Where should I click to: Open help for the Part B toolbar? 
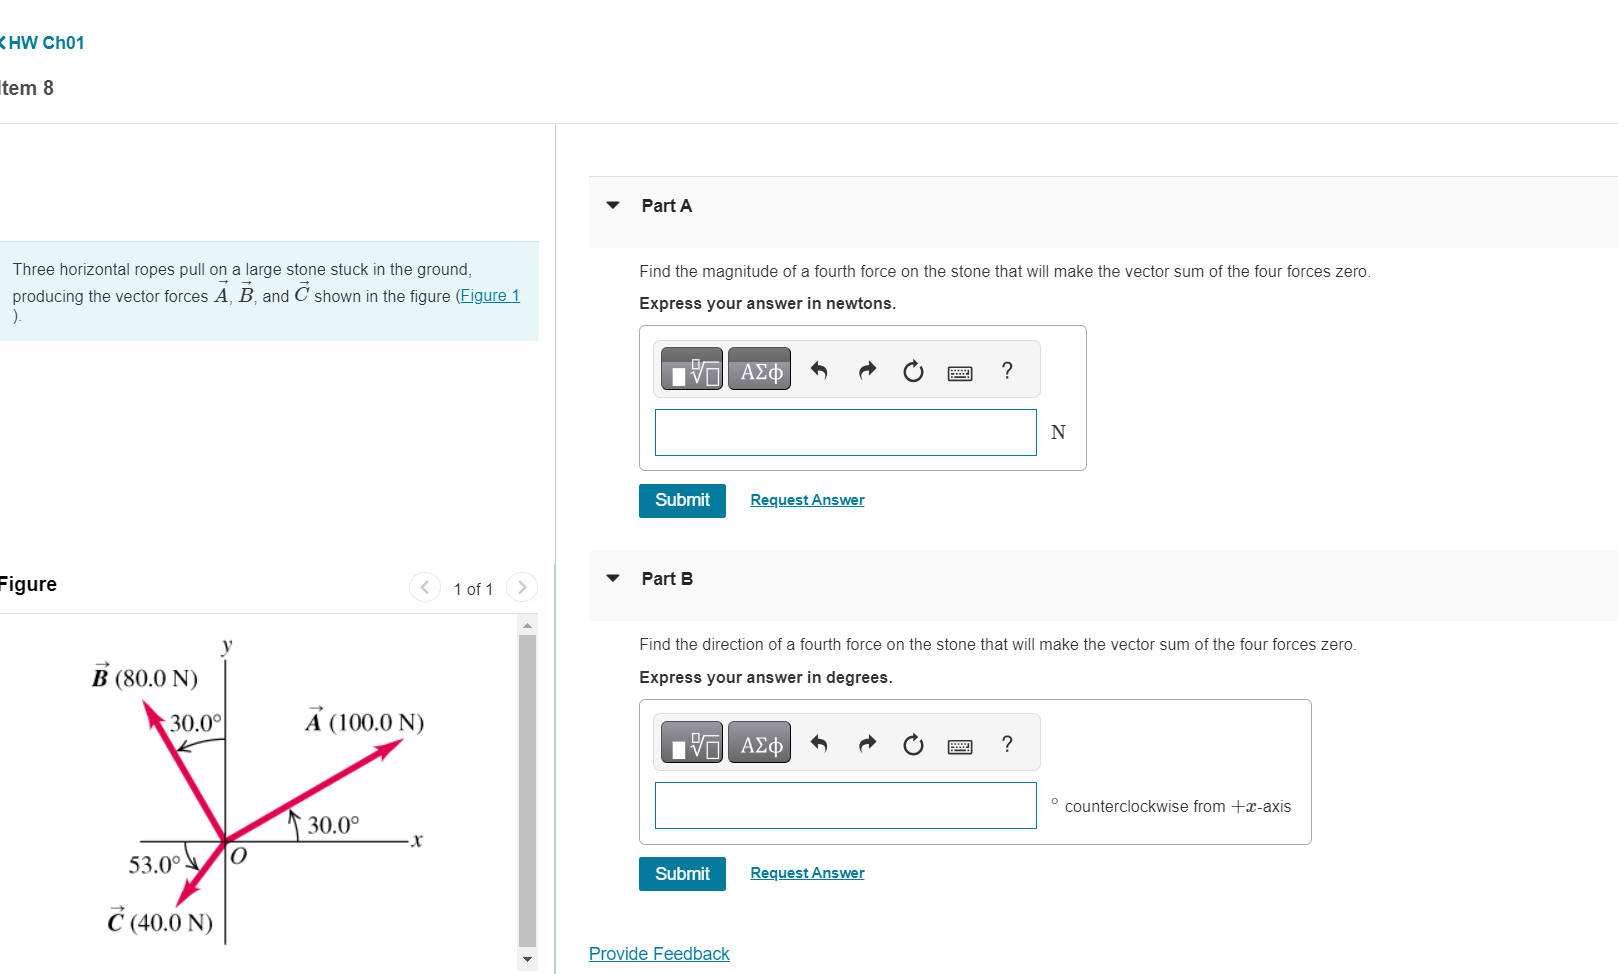click(1007, 744)
